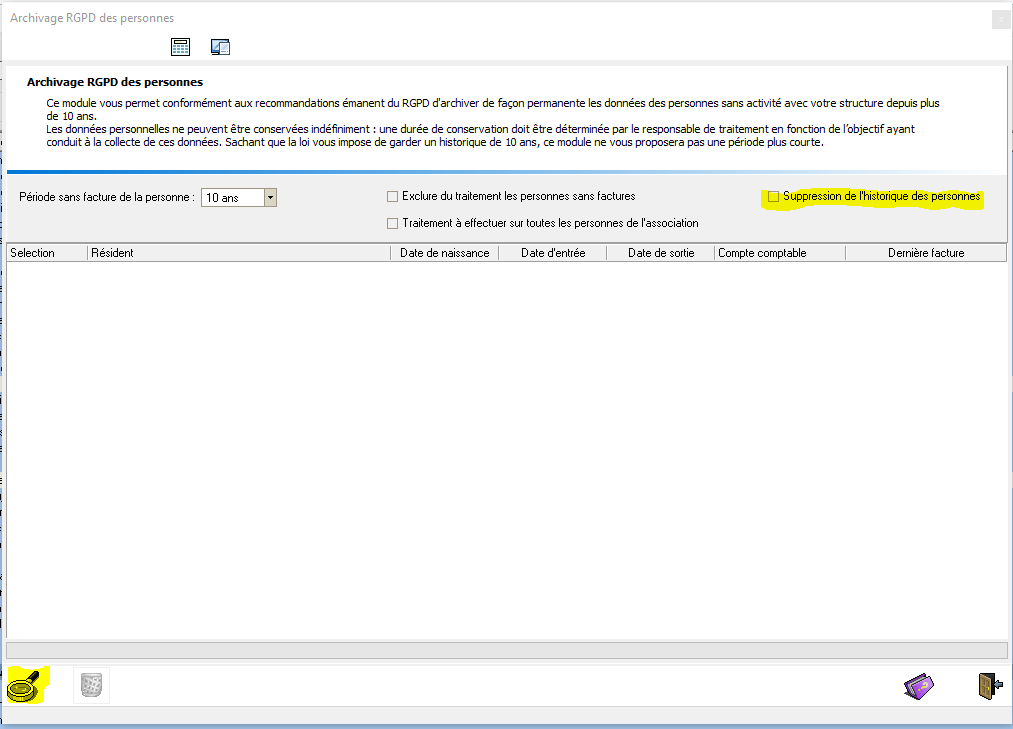Click the calculator icon in the top toolbar
Viewport: 1013px width, 729px height.
point(180,47)
